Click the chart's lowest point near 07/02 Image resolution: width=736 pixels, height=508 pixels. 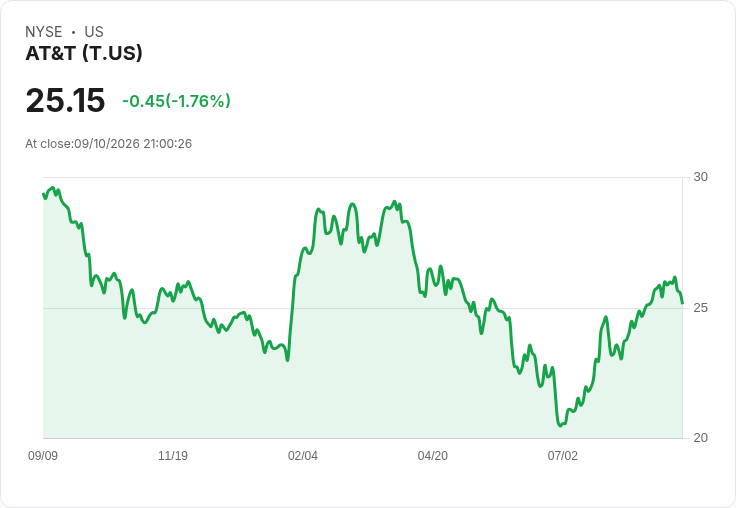pos(560,426)
